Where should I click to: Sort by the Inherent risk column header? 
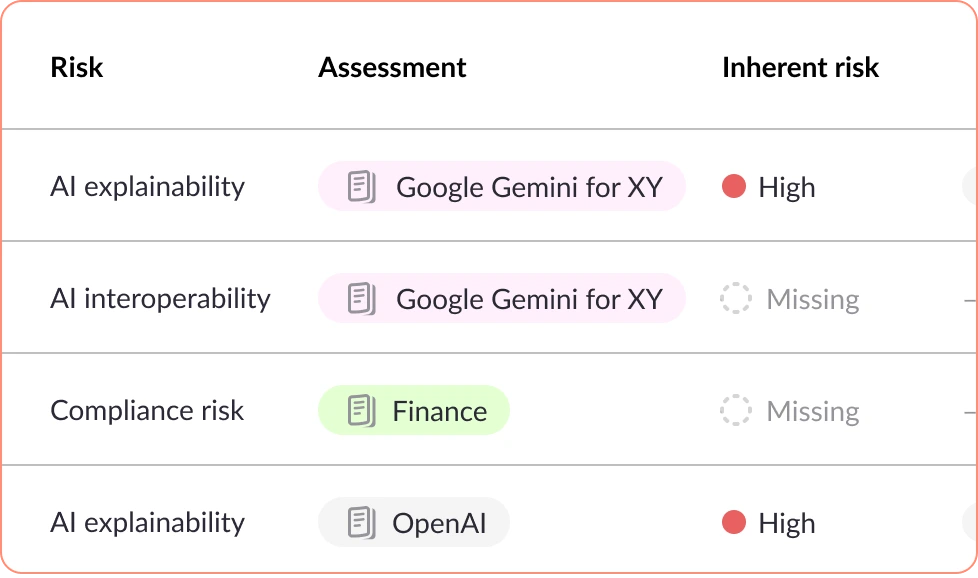(800, 68)
